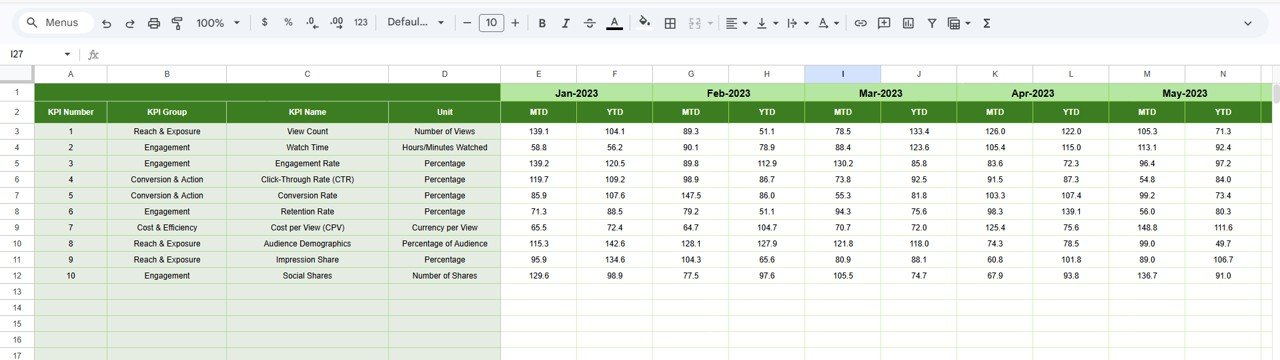
Task: Increase font size with plus button
Action: (x=515, y=22)
